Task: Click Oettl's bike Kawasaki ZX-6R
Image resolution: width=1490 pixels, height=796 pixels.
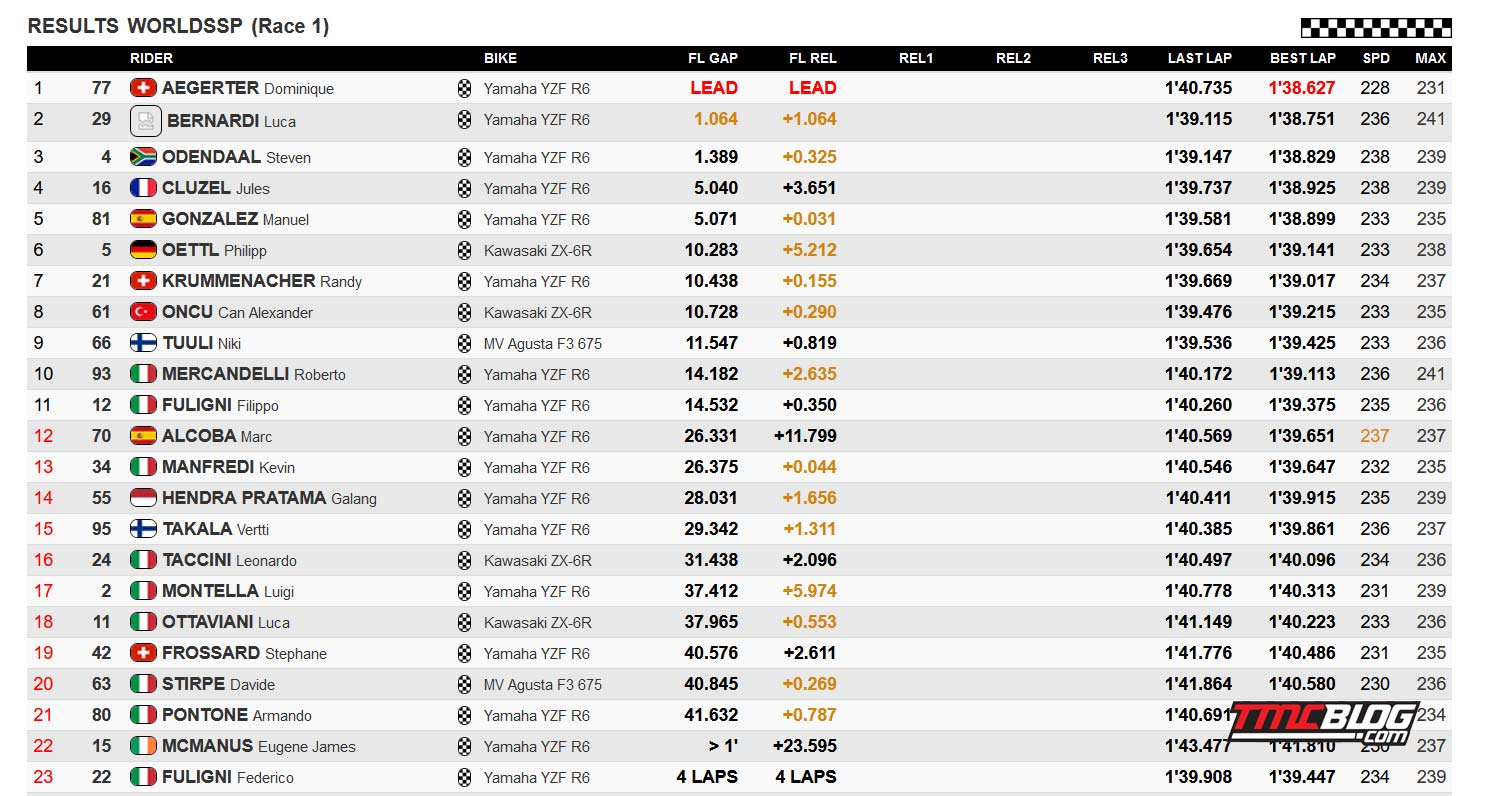Action: (x=538, y=250)
